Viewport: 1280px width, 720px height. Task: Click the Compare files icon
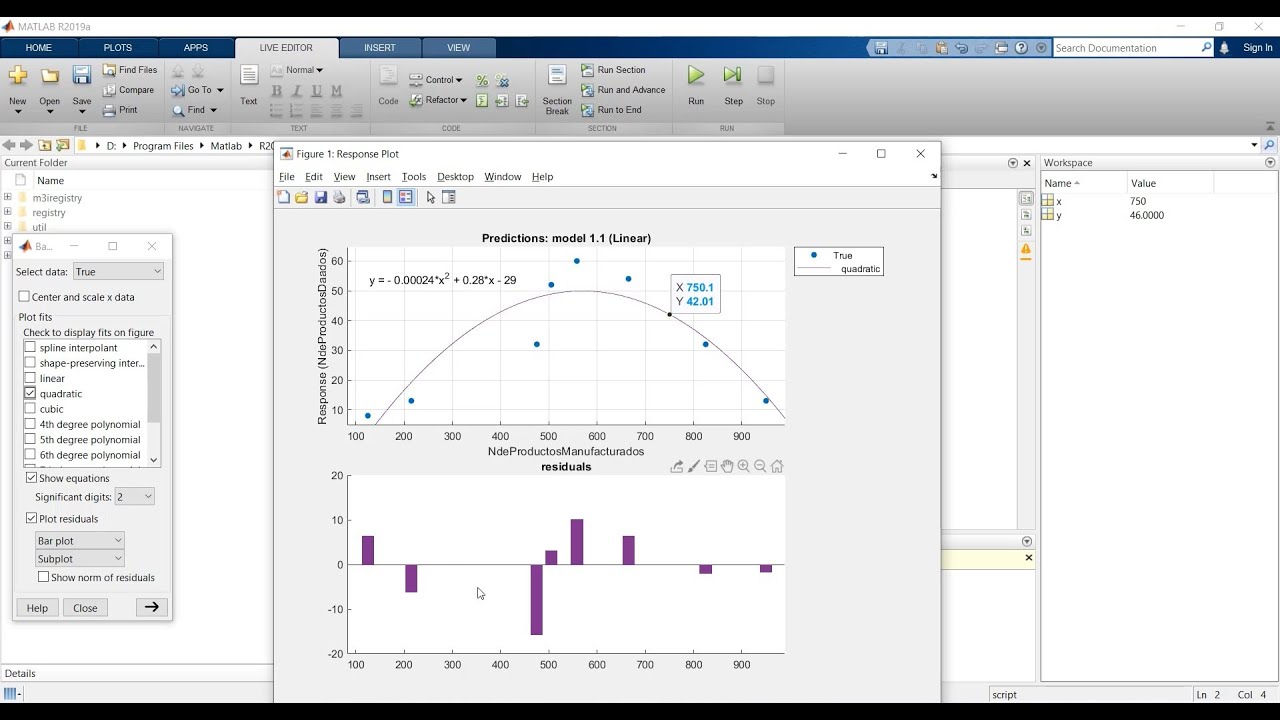110,90
